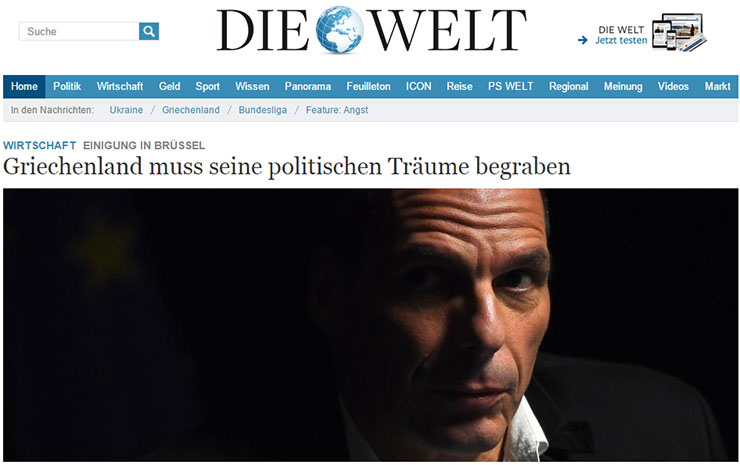The width and height of the screenshot is (740, 465).
Task: Open the Home navigation tab
Action: pyautogui.click(x=24, y=86)
